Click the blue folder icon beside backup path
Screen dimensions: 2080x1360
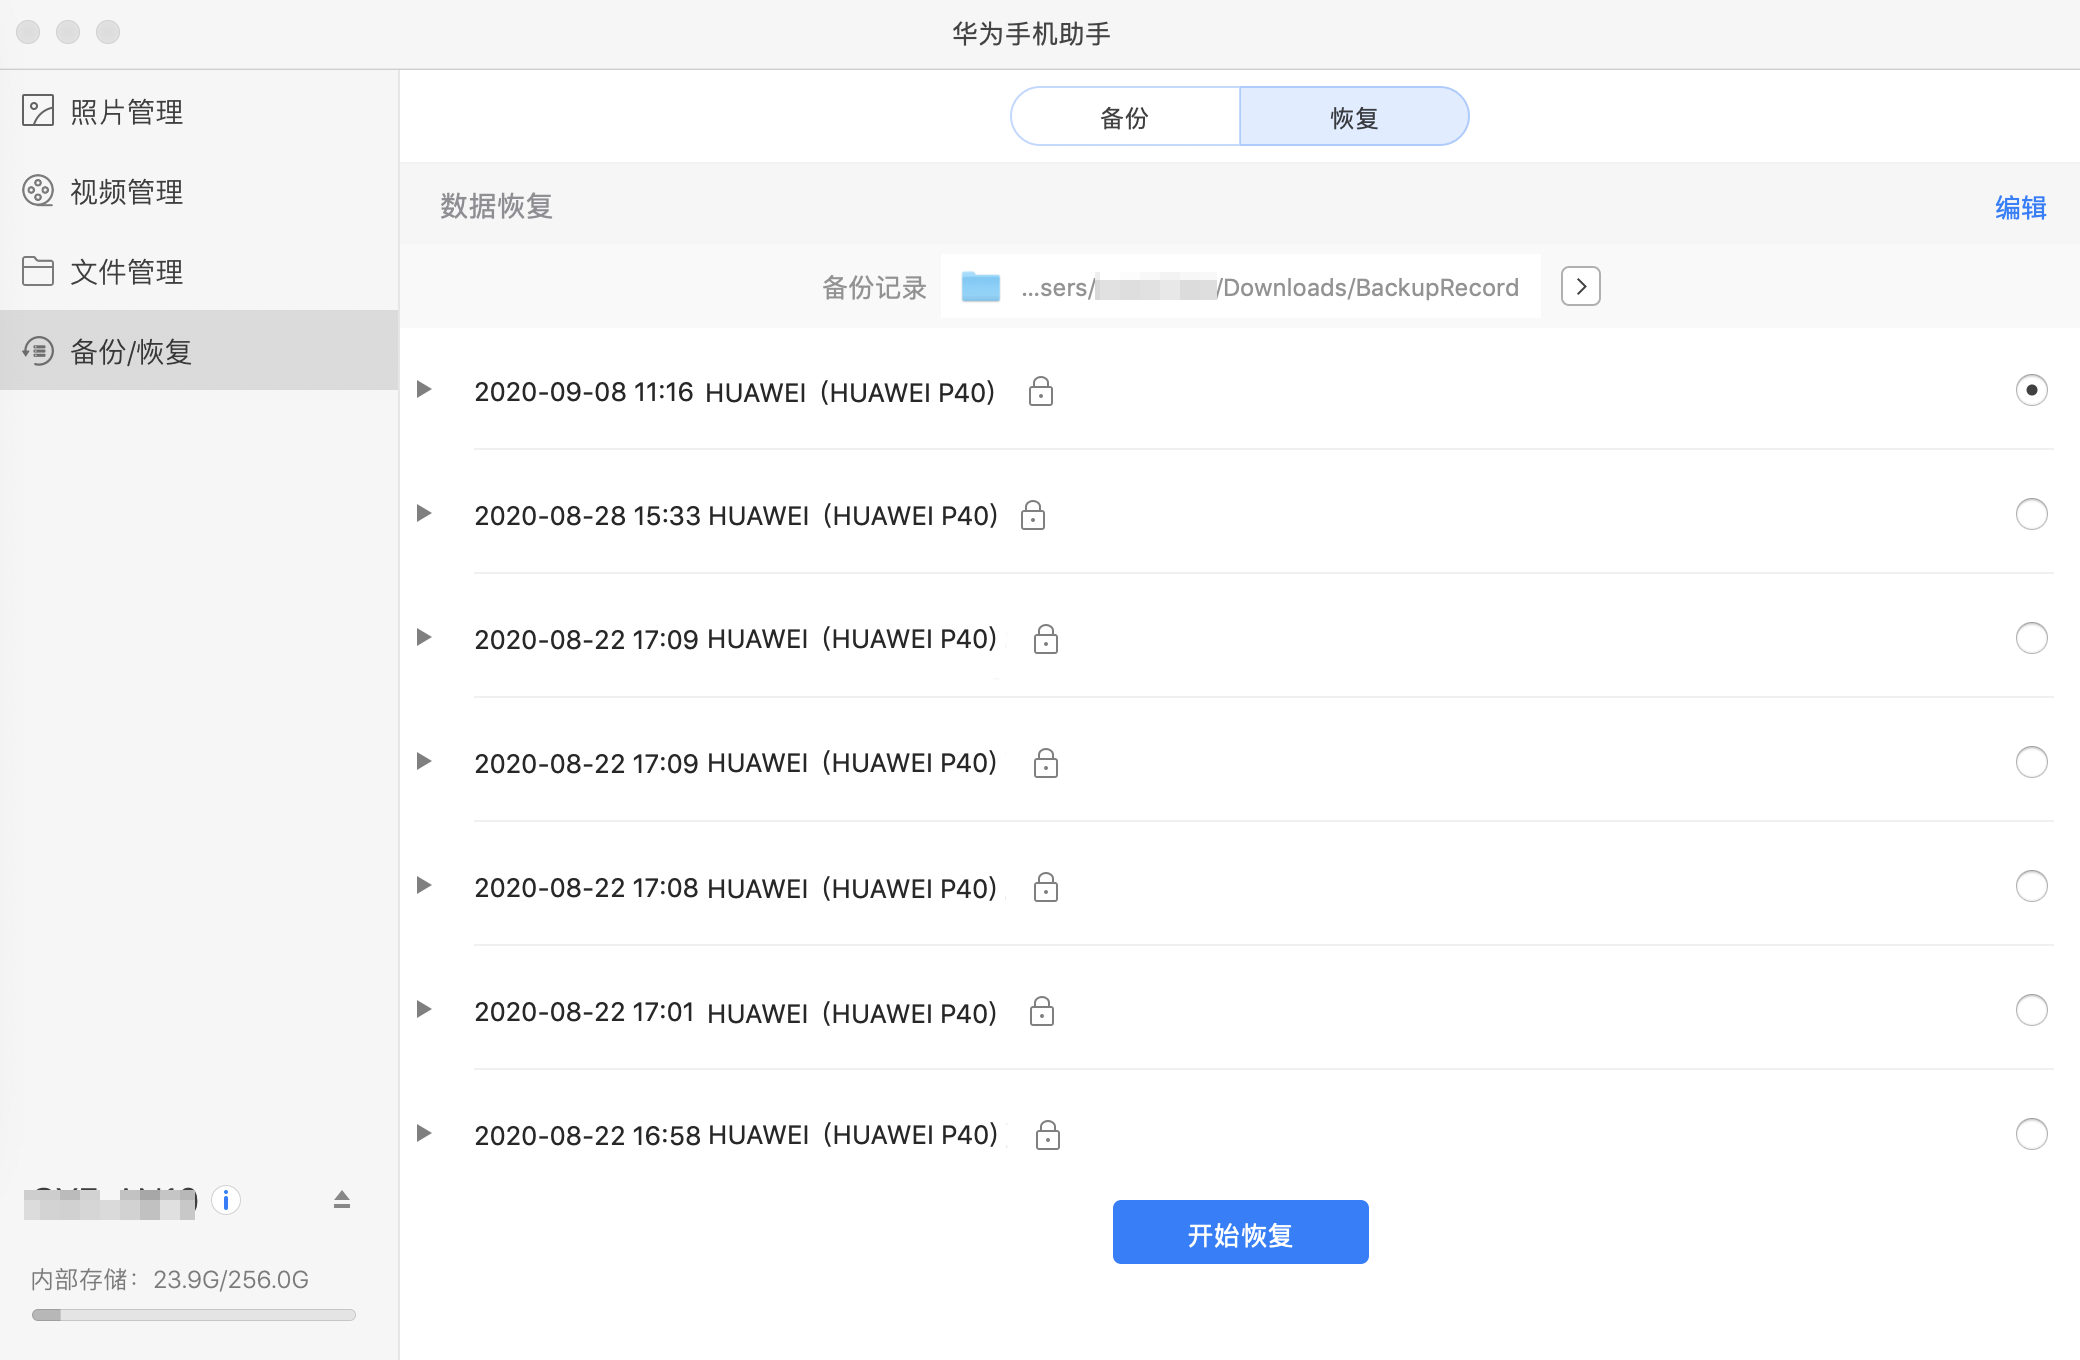pyautogui.click(x=982, y=287)
